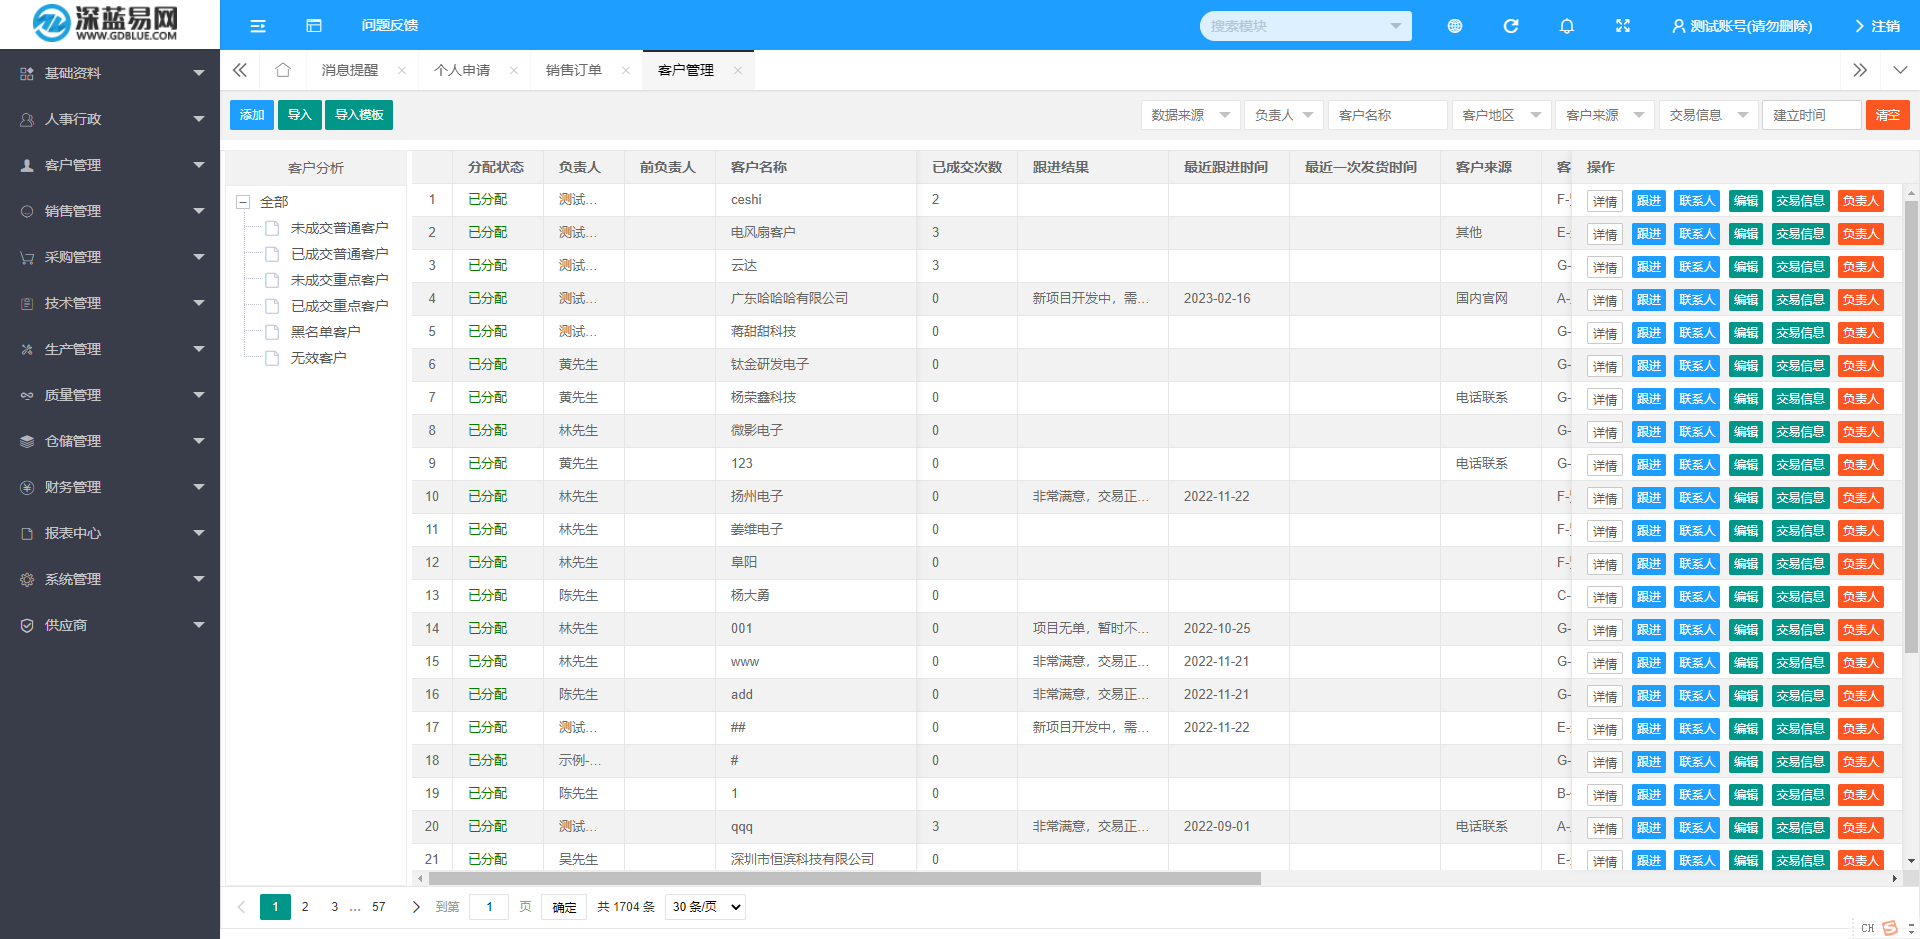The image size is (1920, 939).
Task: Close the 消息提醒 tab
Action: (402, 70)
